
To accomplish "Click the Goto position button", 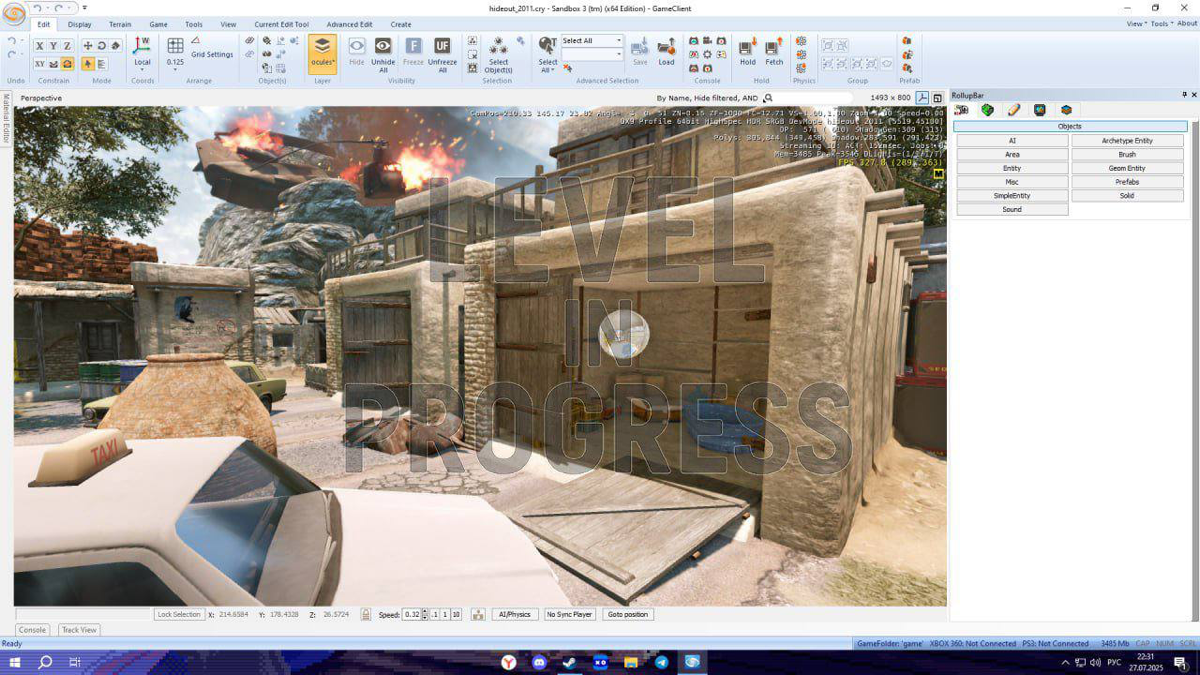I will 628,614.
